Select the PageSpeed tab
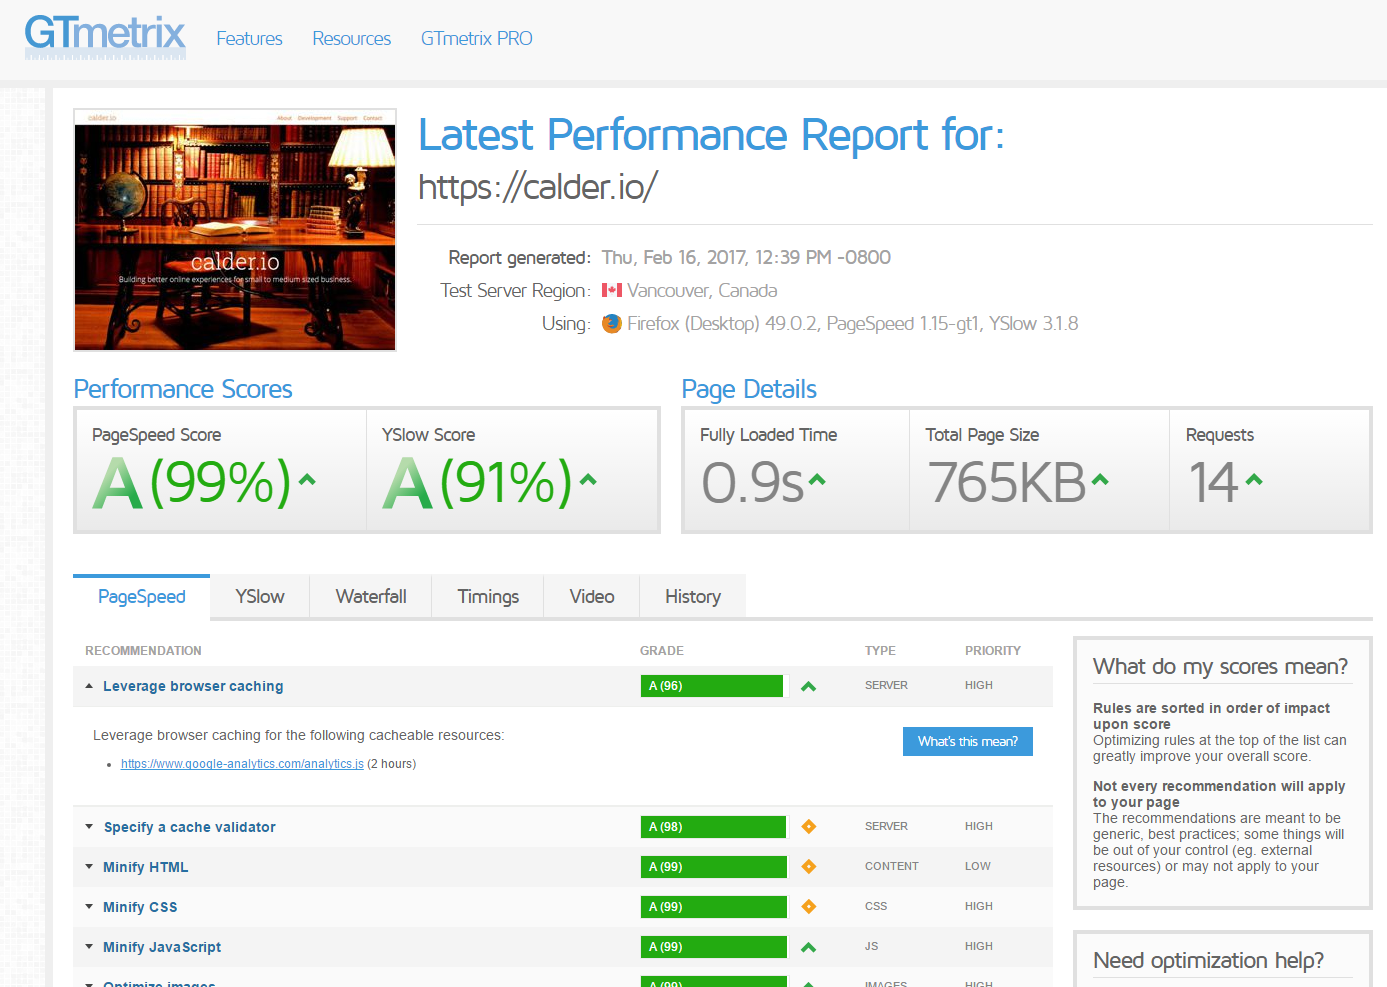This screenshot has height=987, width=1387. tap(142, 597)
